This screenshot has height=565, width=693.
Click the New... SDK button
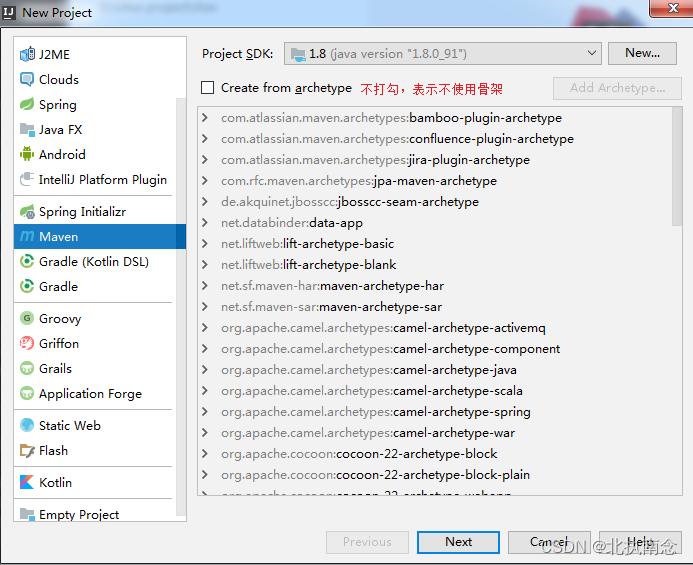point(642,53)
